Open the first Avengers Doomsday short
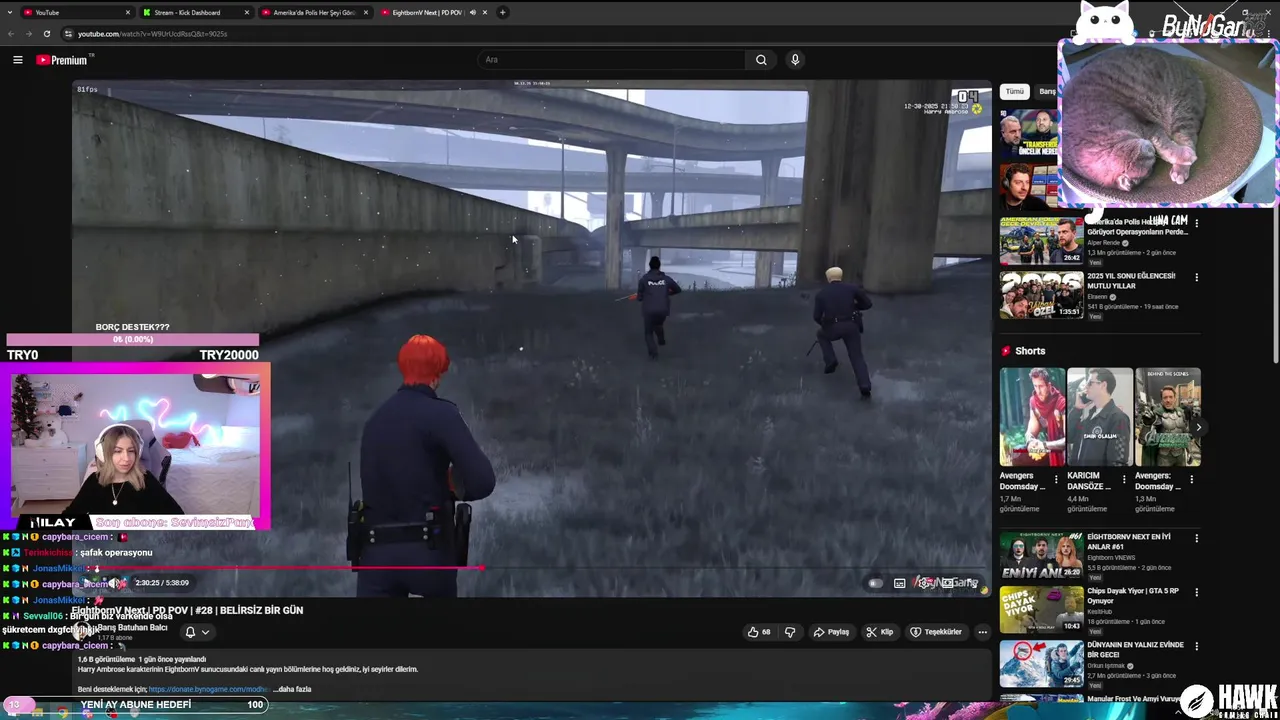The width and height of the screenshot is (1280, 720). 1032,417
